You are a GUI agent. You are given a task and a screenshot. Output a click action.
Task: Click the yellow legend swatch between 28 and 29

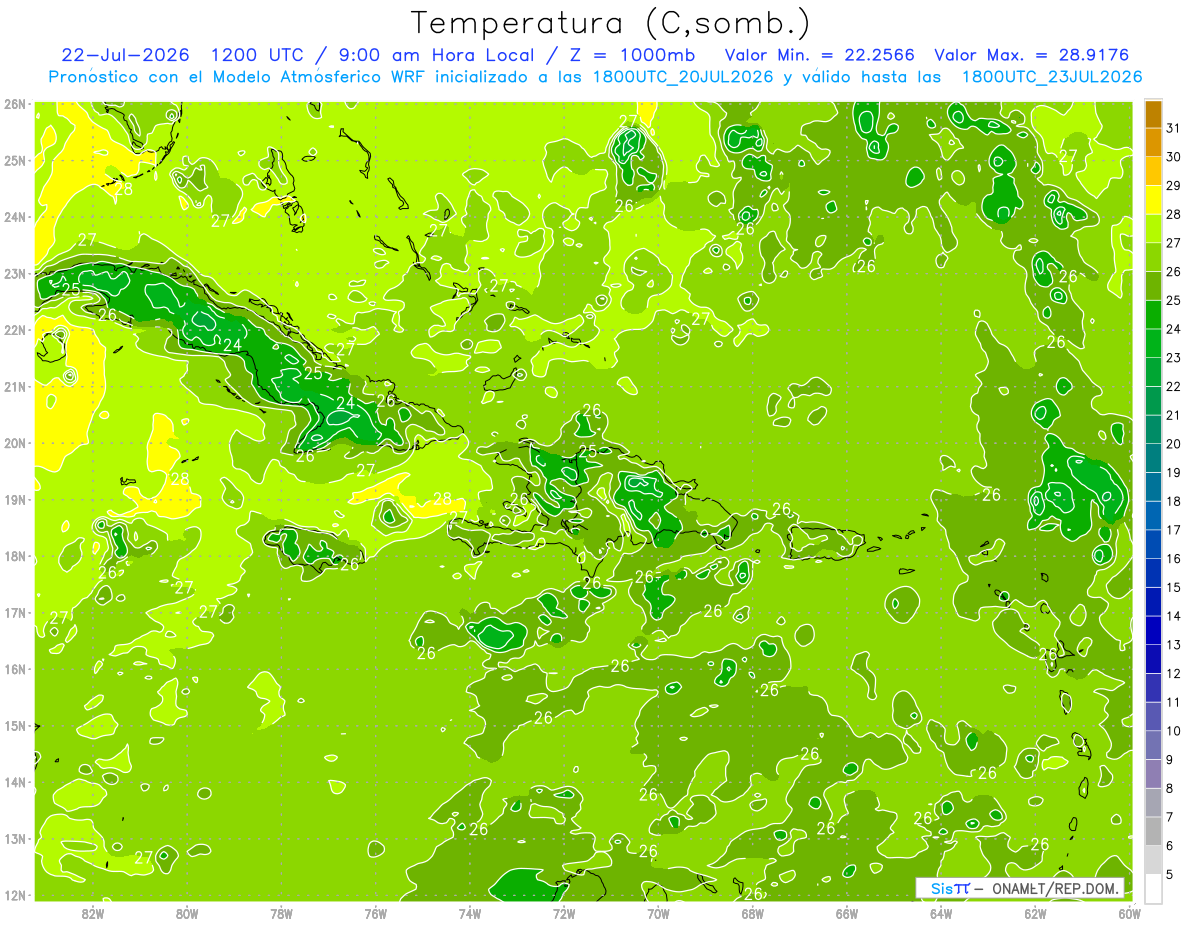[x=1153, y=200]
